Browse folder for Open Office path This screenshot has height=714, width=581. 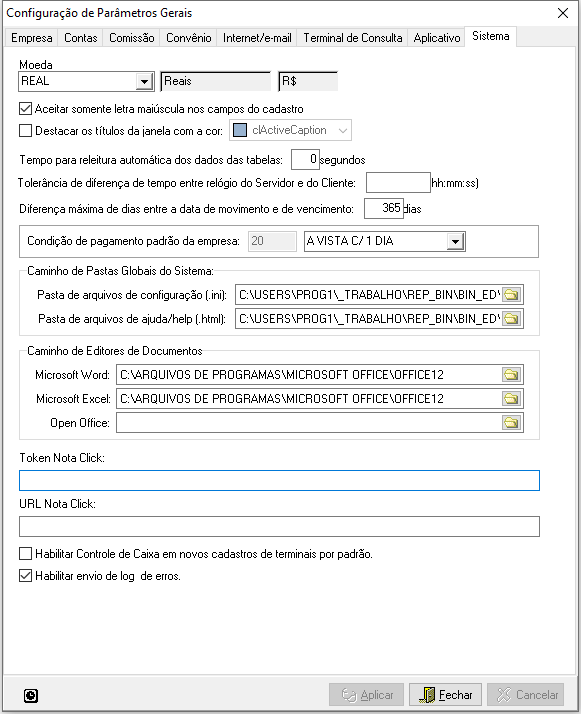pyautogui.click(x=512, y=423)
